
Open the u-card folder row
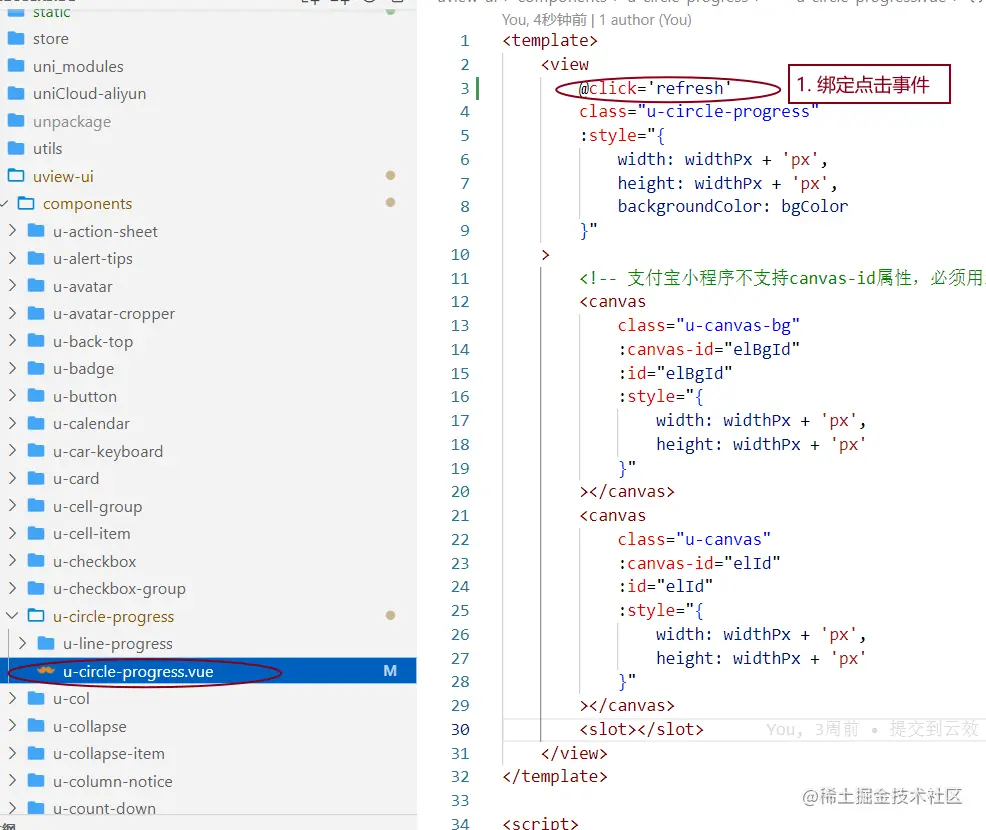[x=208, y=479]
